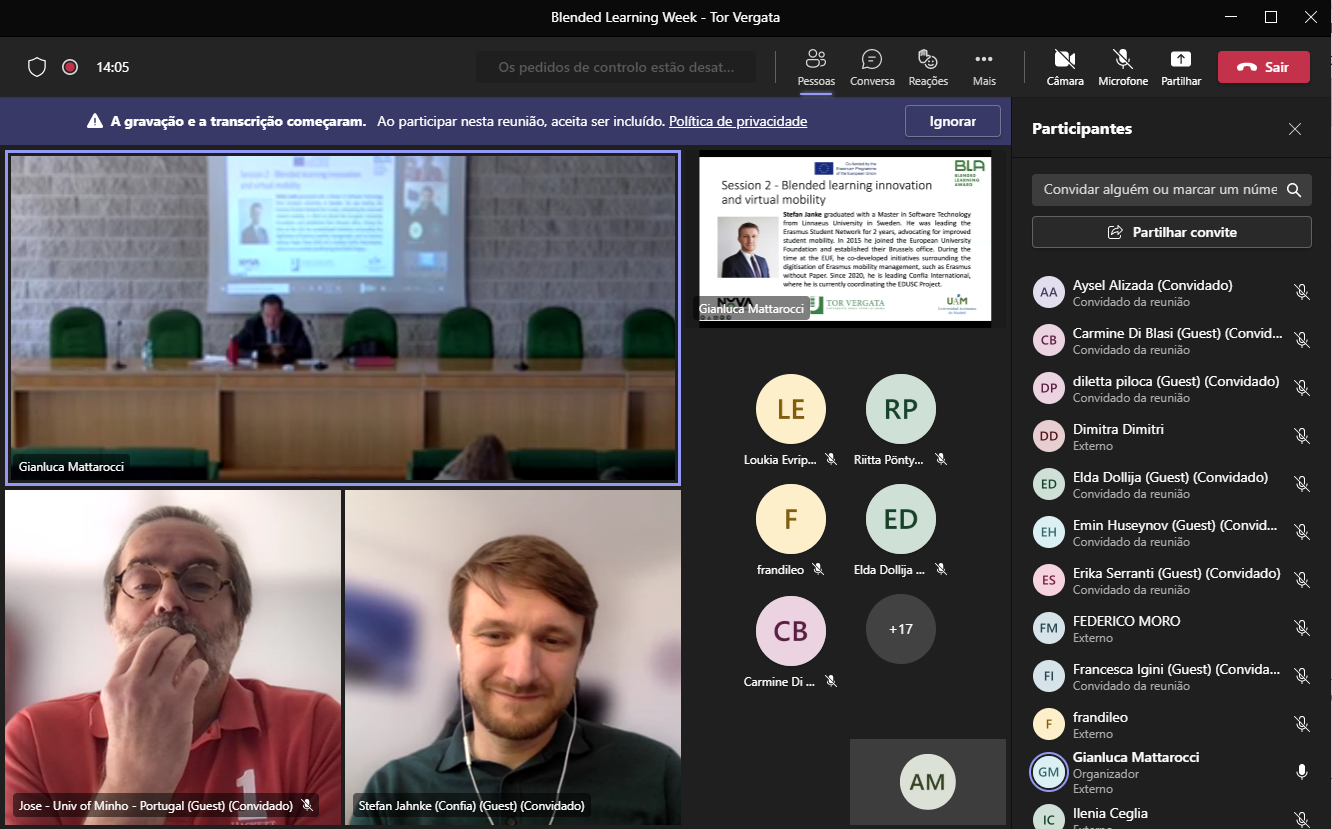Image resolution: width=1332 pixels, height=829 pixels.
Task: Click Erika Serranti's muted mic icon
Action: point(1301,580)
